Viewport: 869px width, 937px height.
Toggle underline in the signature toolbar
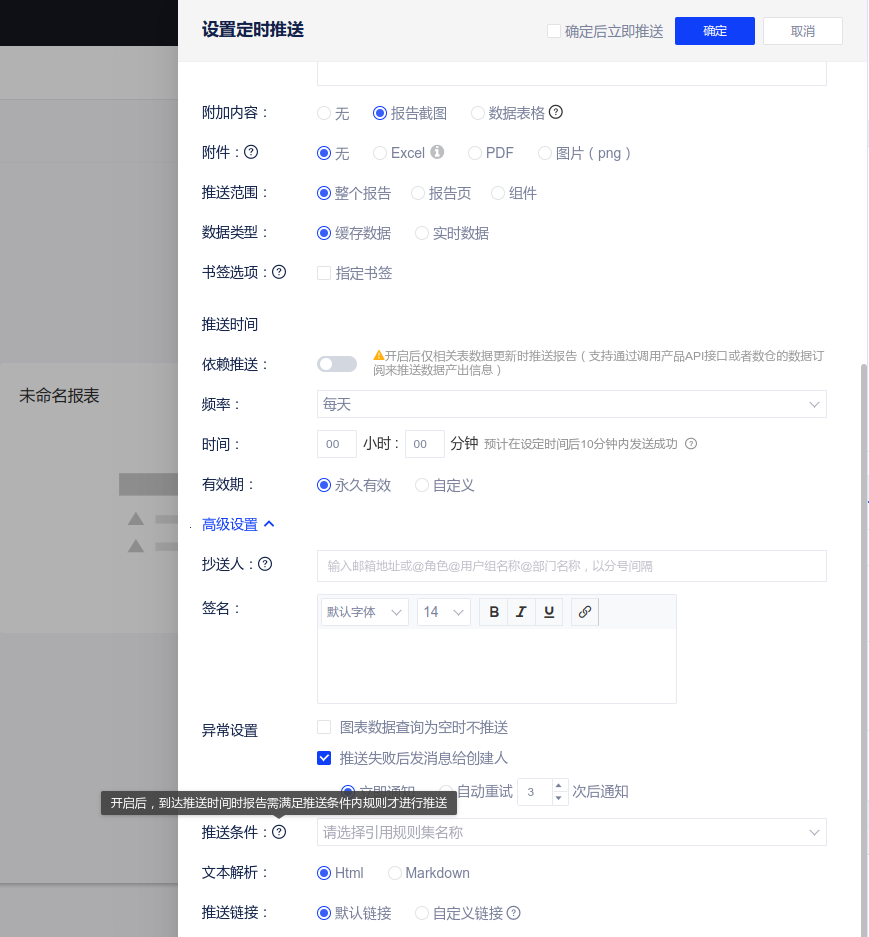coord(548,612)
